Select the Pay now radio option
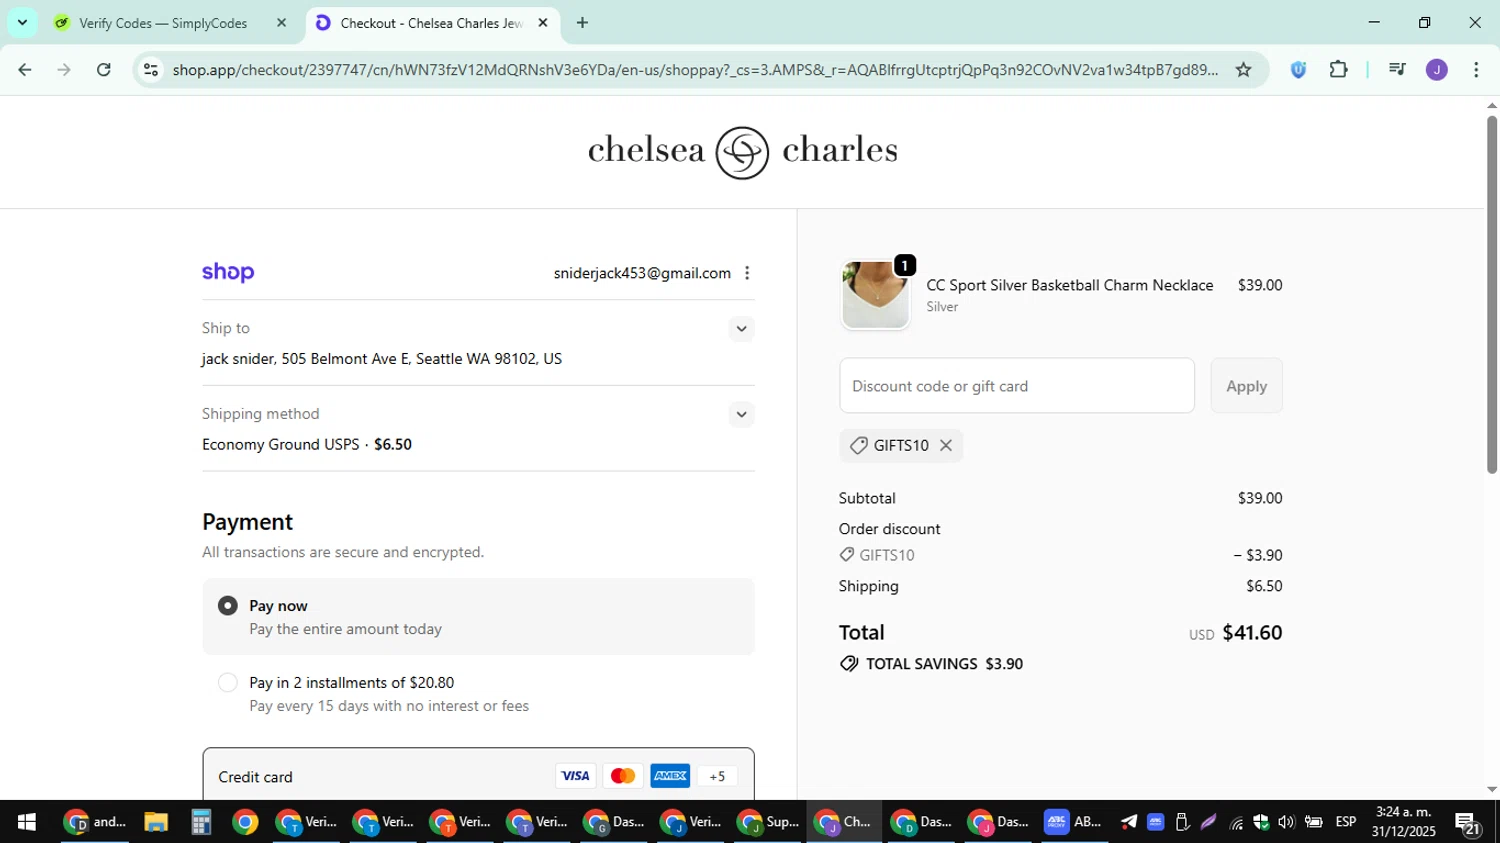 point(228,606)
